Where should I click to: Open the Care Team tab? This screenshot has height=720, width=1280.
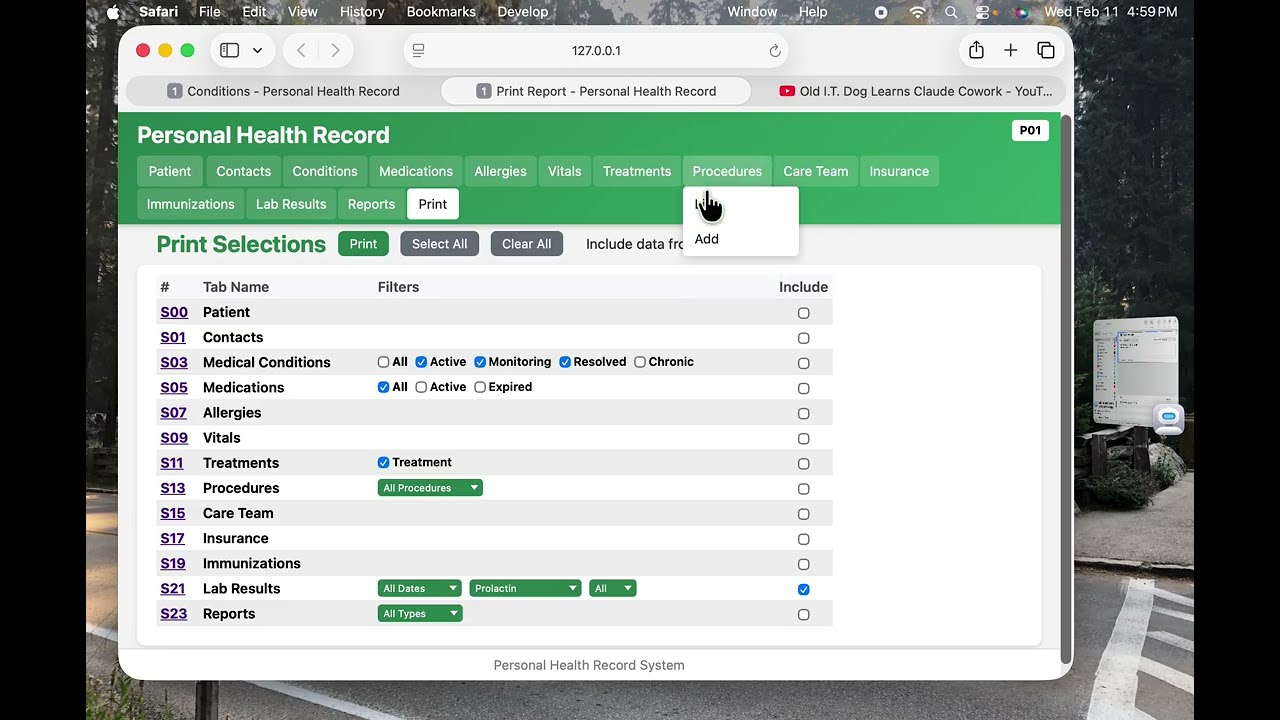pos(816,171)
